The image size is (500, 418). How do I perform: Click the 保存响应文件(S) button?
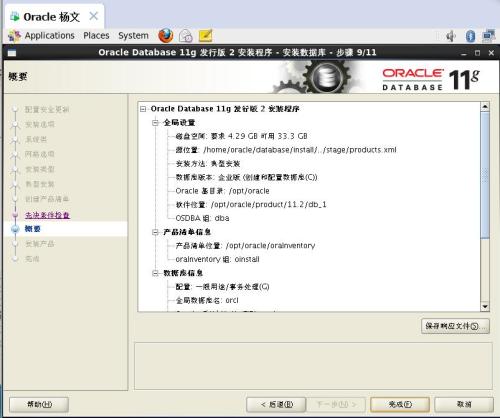click(x=455, y=326)
